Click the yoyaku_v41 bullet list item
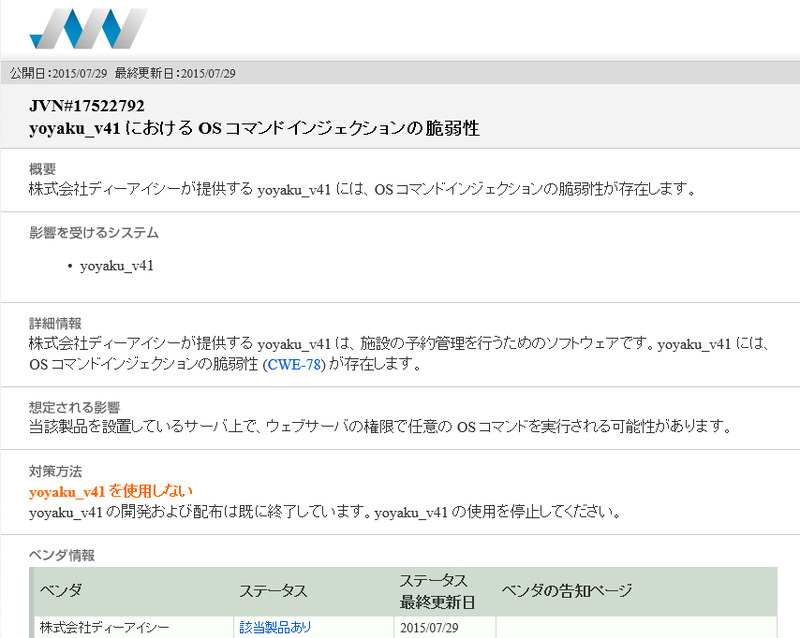The height and width of the screenshot is (638, 800). click(x=116, y=266)
